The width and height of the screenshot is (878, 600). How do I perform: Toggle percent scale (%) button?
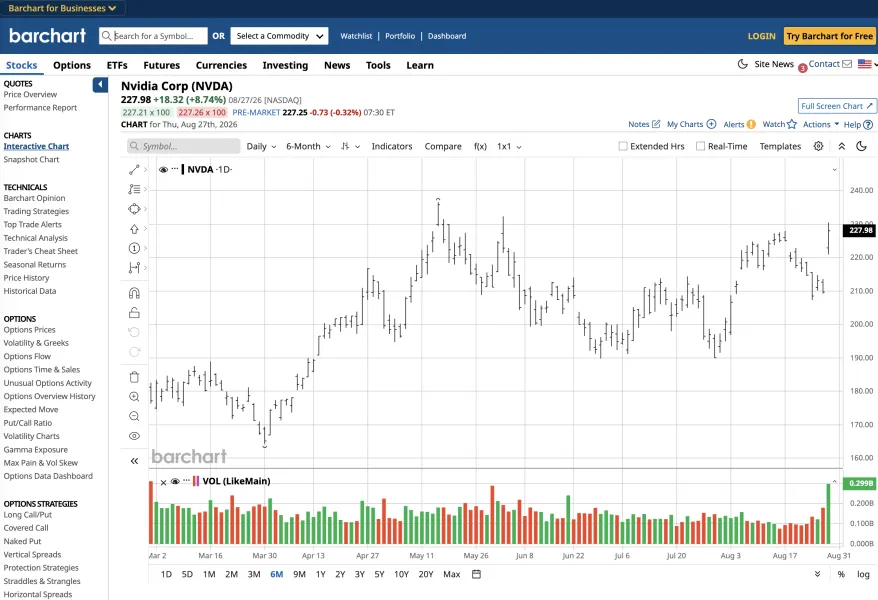click(841, 574)
